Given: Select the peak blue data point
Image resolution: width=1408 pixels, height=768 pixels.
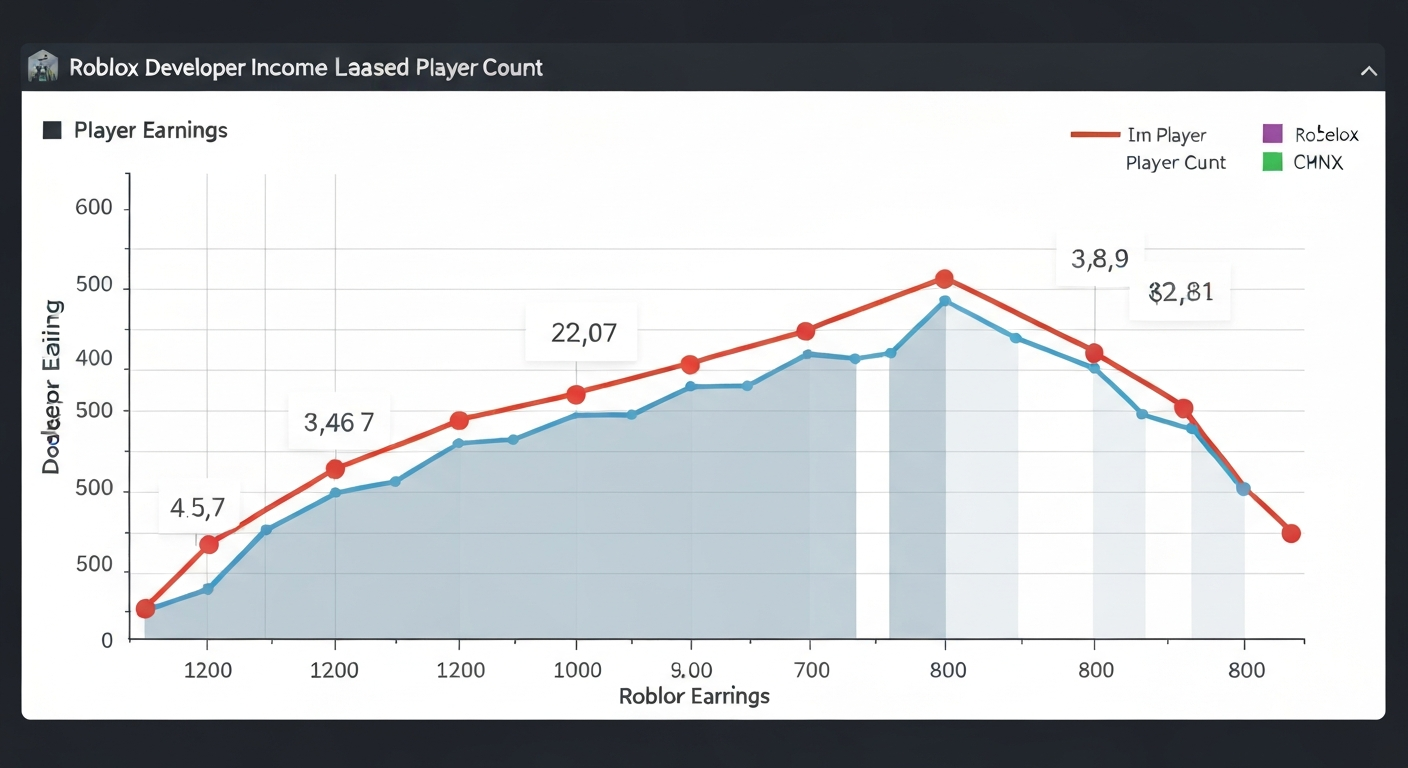Looking at the screenshot, I should click(x=946, y=301).
